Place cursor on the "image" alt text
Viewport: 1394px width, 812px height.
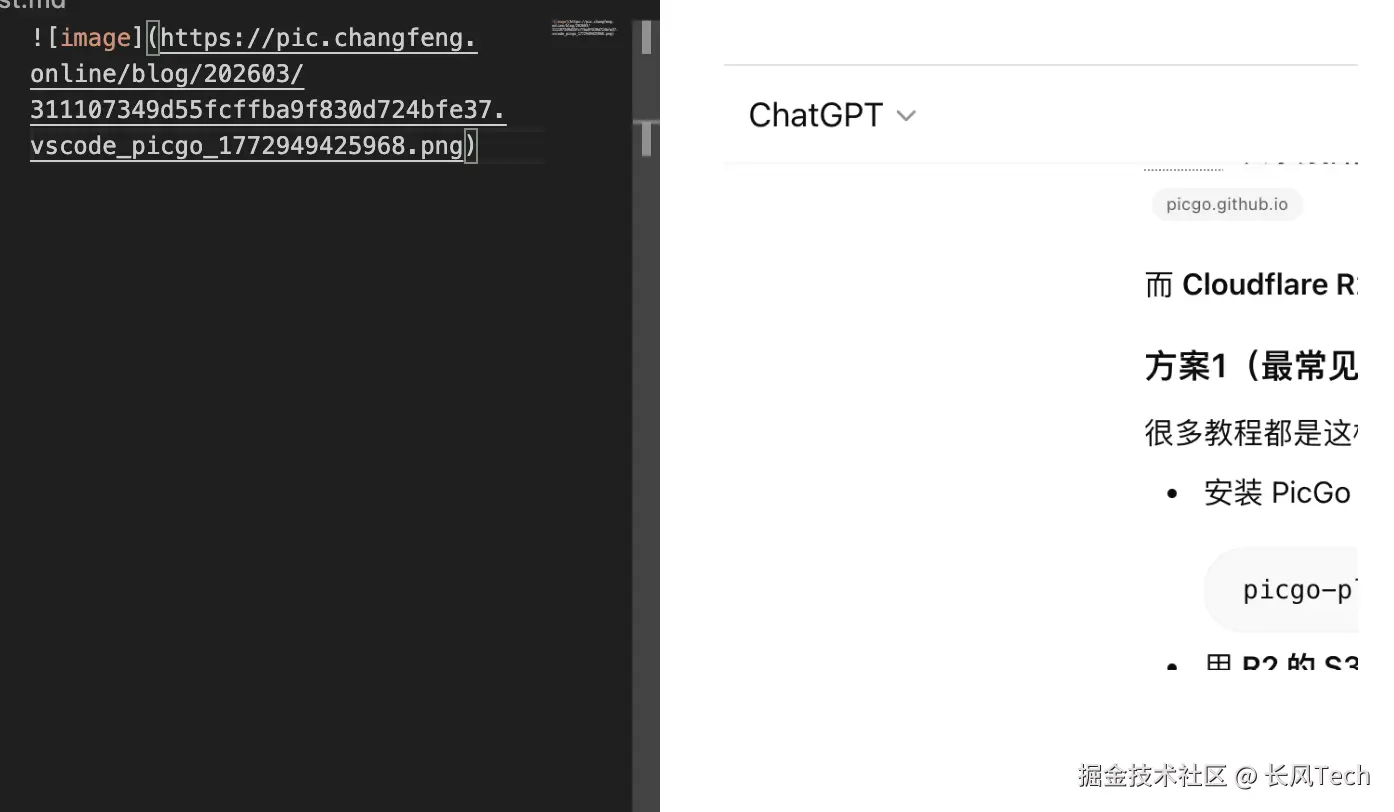click(95, 38)
